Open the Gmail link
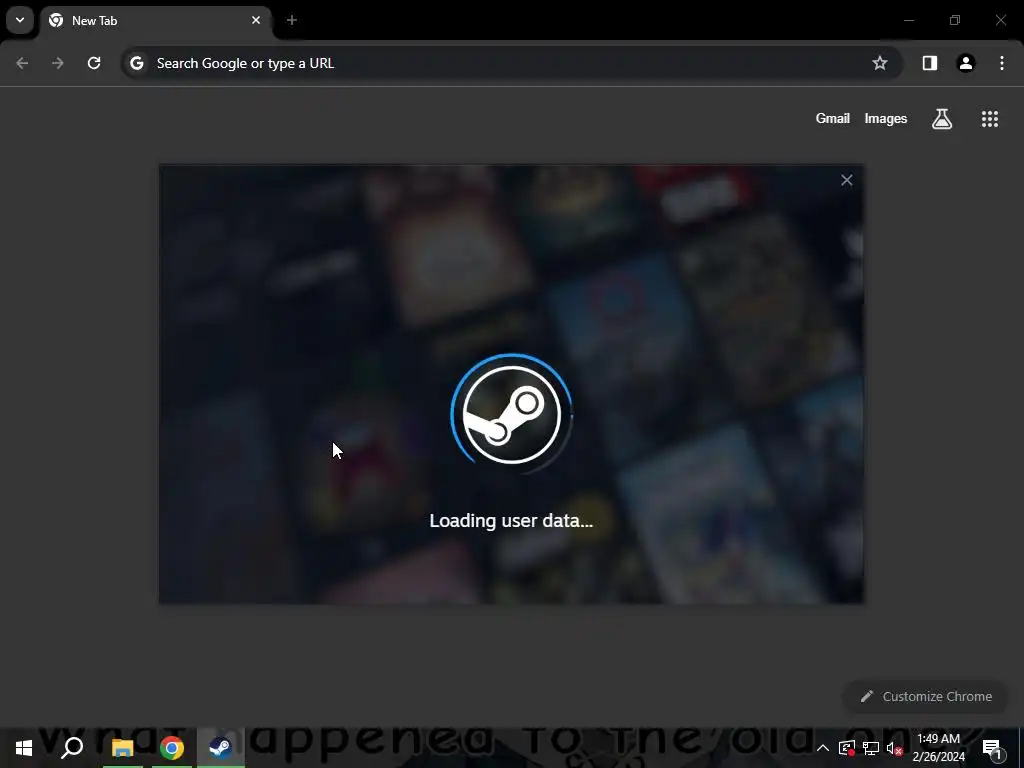Viewport: 1024px width, 768px height. (x=833, y=118)
